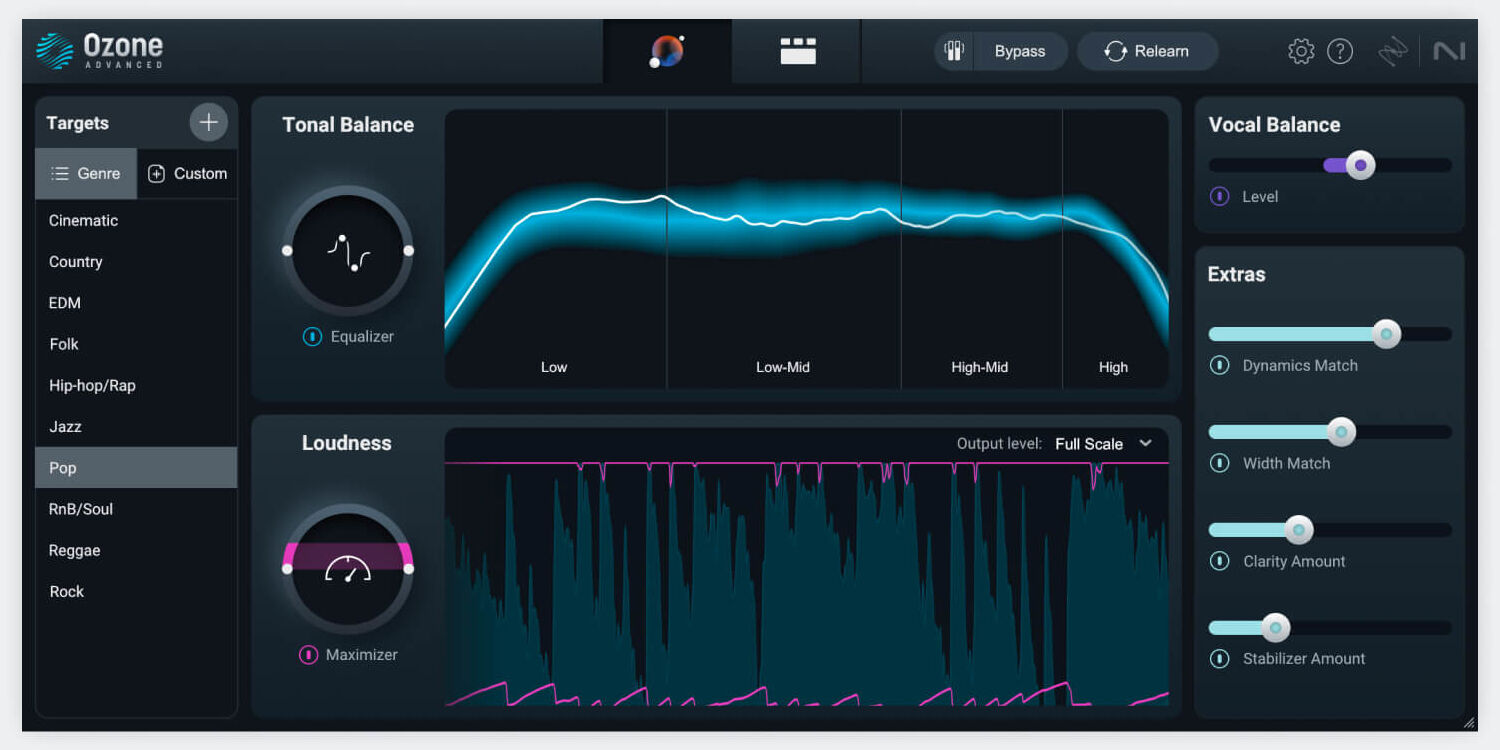This screenshot has height=750, width=1500.
Task: Switch to the Custom targets tab
Action: pos(188,174)
